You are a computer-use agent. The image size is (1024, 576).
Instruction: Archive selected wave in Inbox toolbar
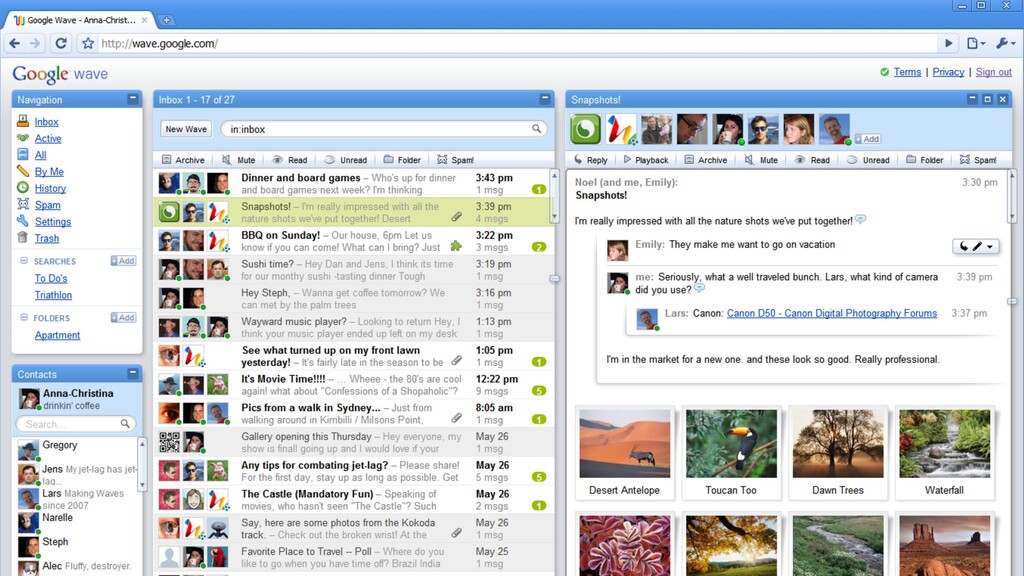[183, 160]
